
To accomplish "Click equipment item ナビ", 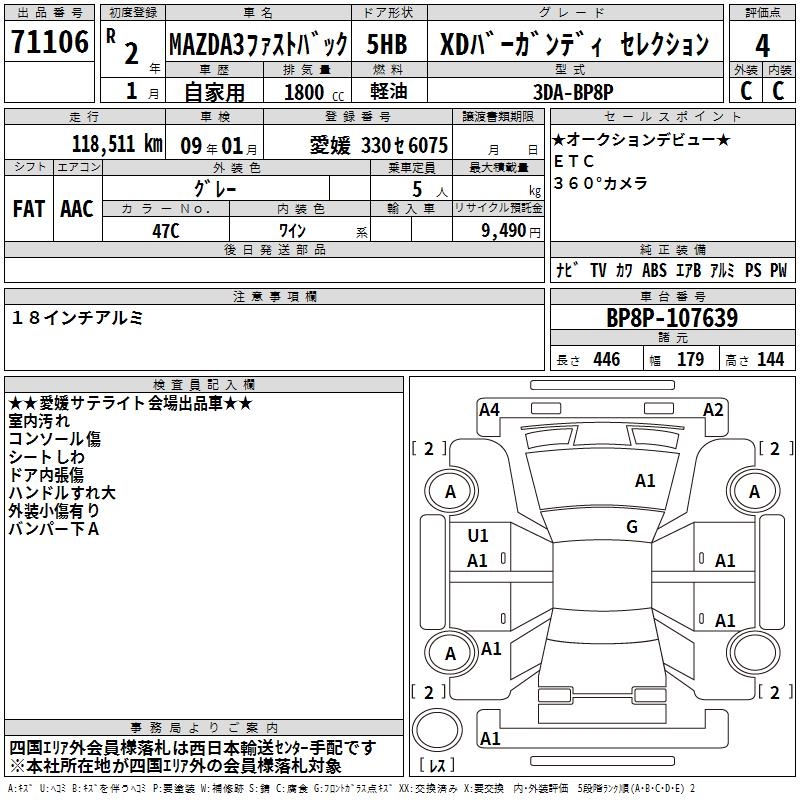I will coord(567,270).
